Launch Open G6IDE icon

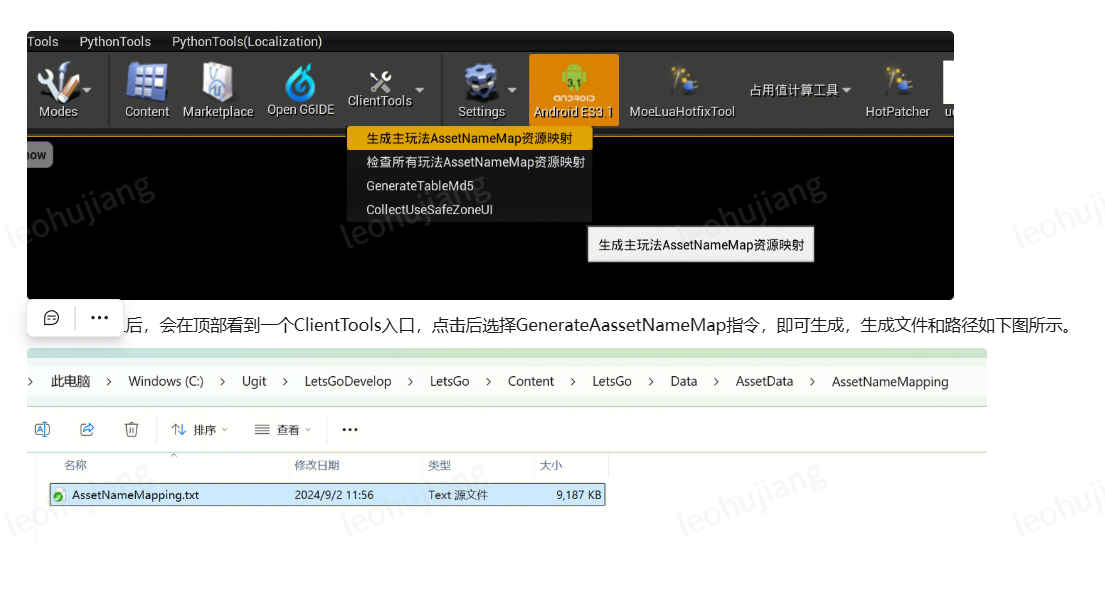point(300,90)
